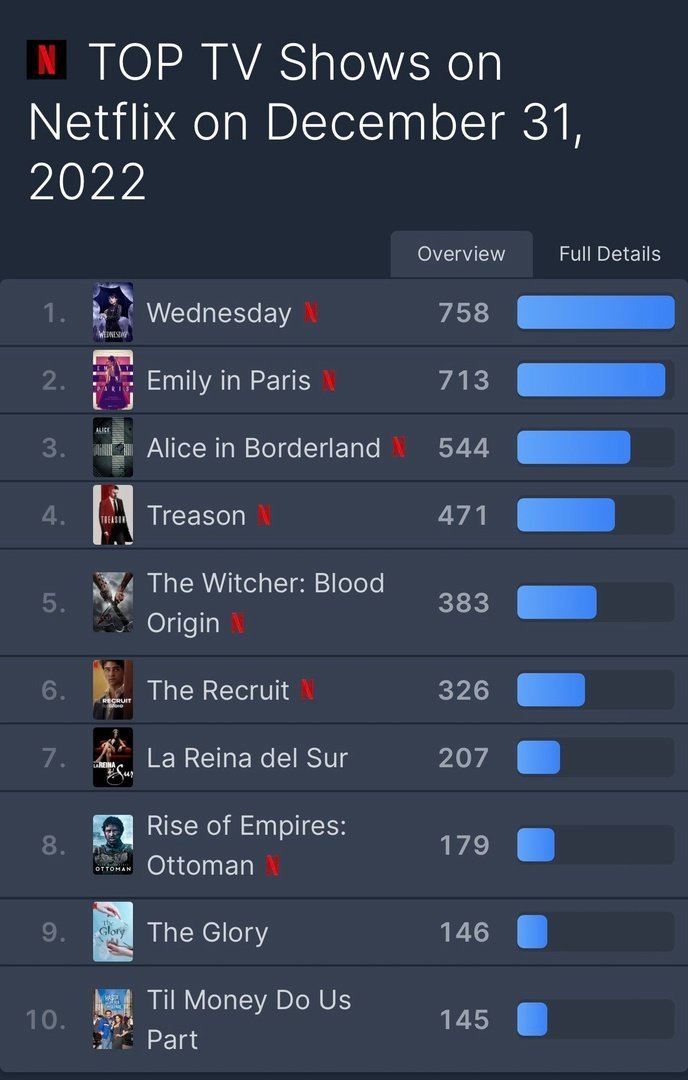
Task: Click the Netflix badge beside The Recruit
Action: point(308,690)
